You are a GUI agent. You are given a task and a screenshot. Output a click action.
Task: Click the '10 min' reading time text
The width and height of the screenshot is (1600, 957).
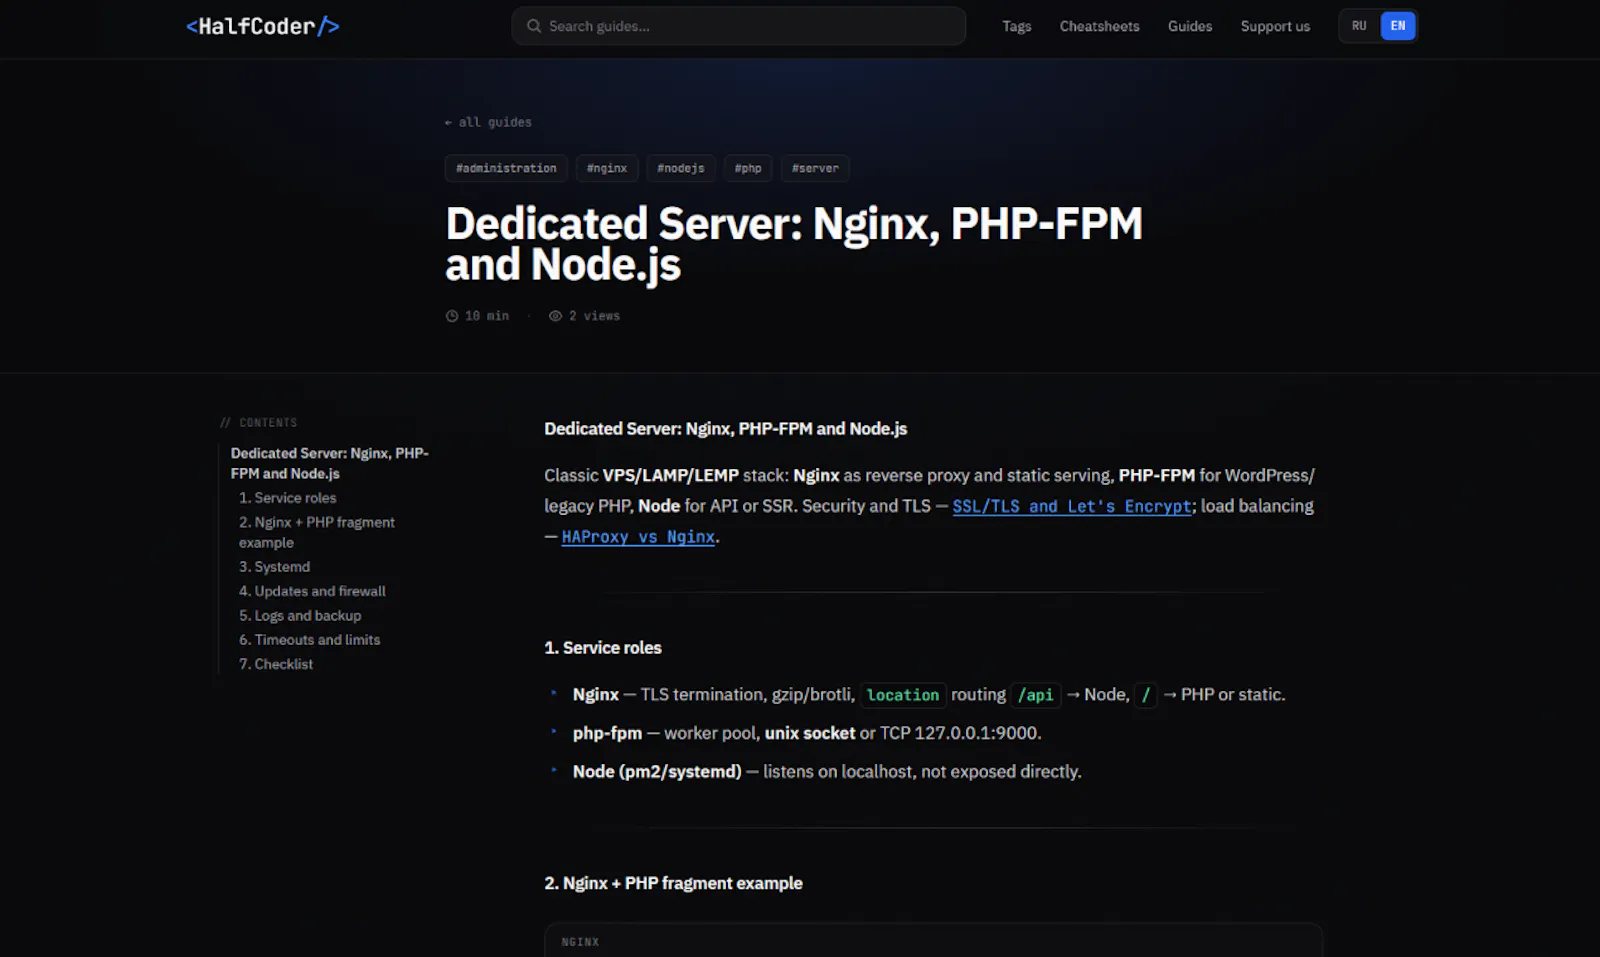[487, 316]
